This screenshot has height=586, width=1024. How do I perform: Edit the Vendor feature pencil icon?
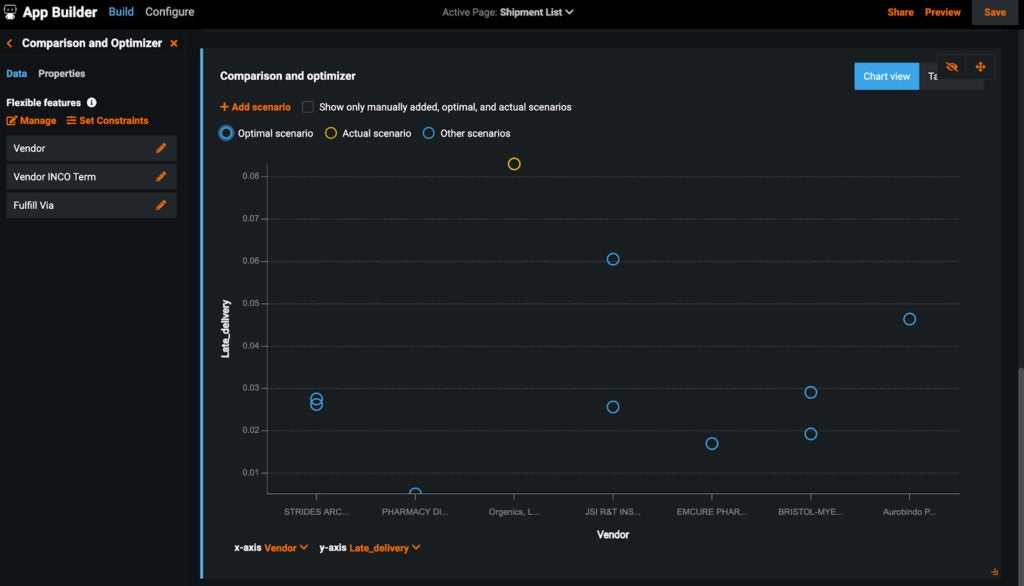click(161, 148)
